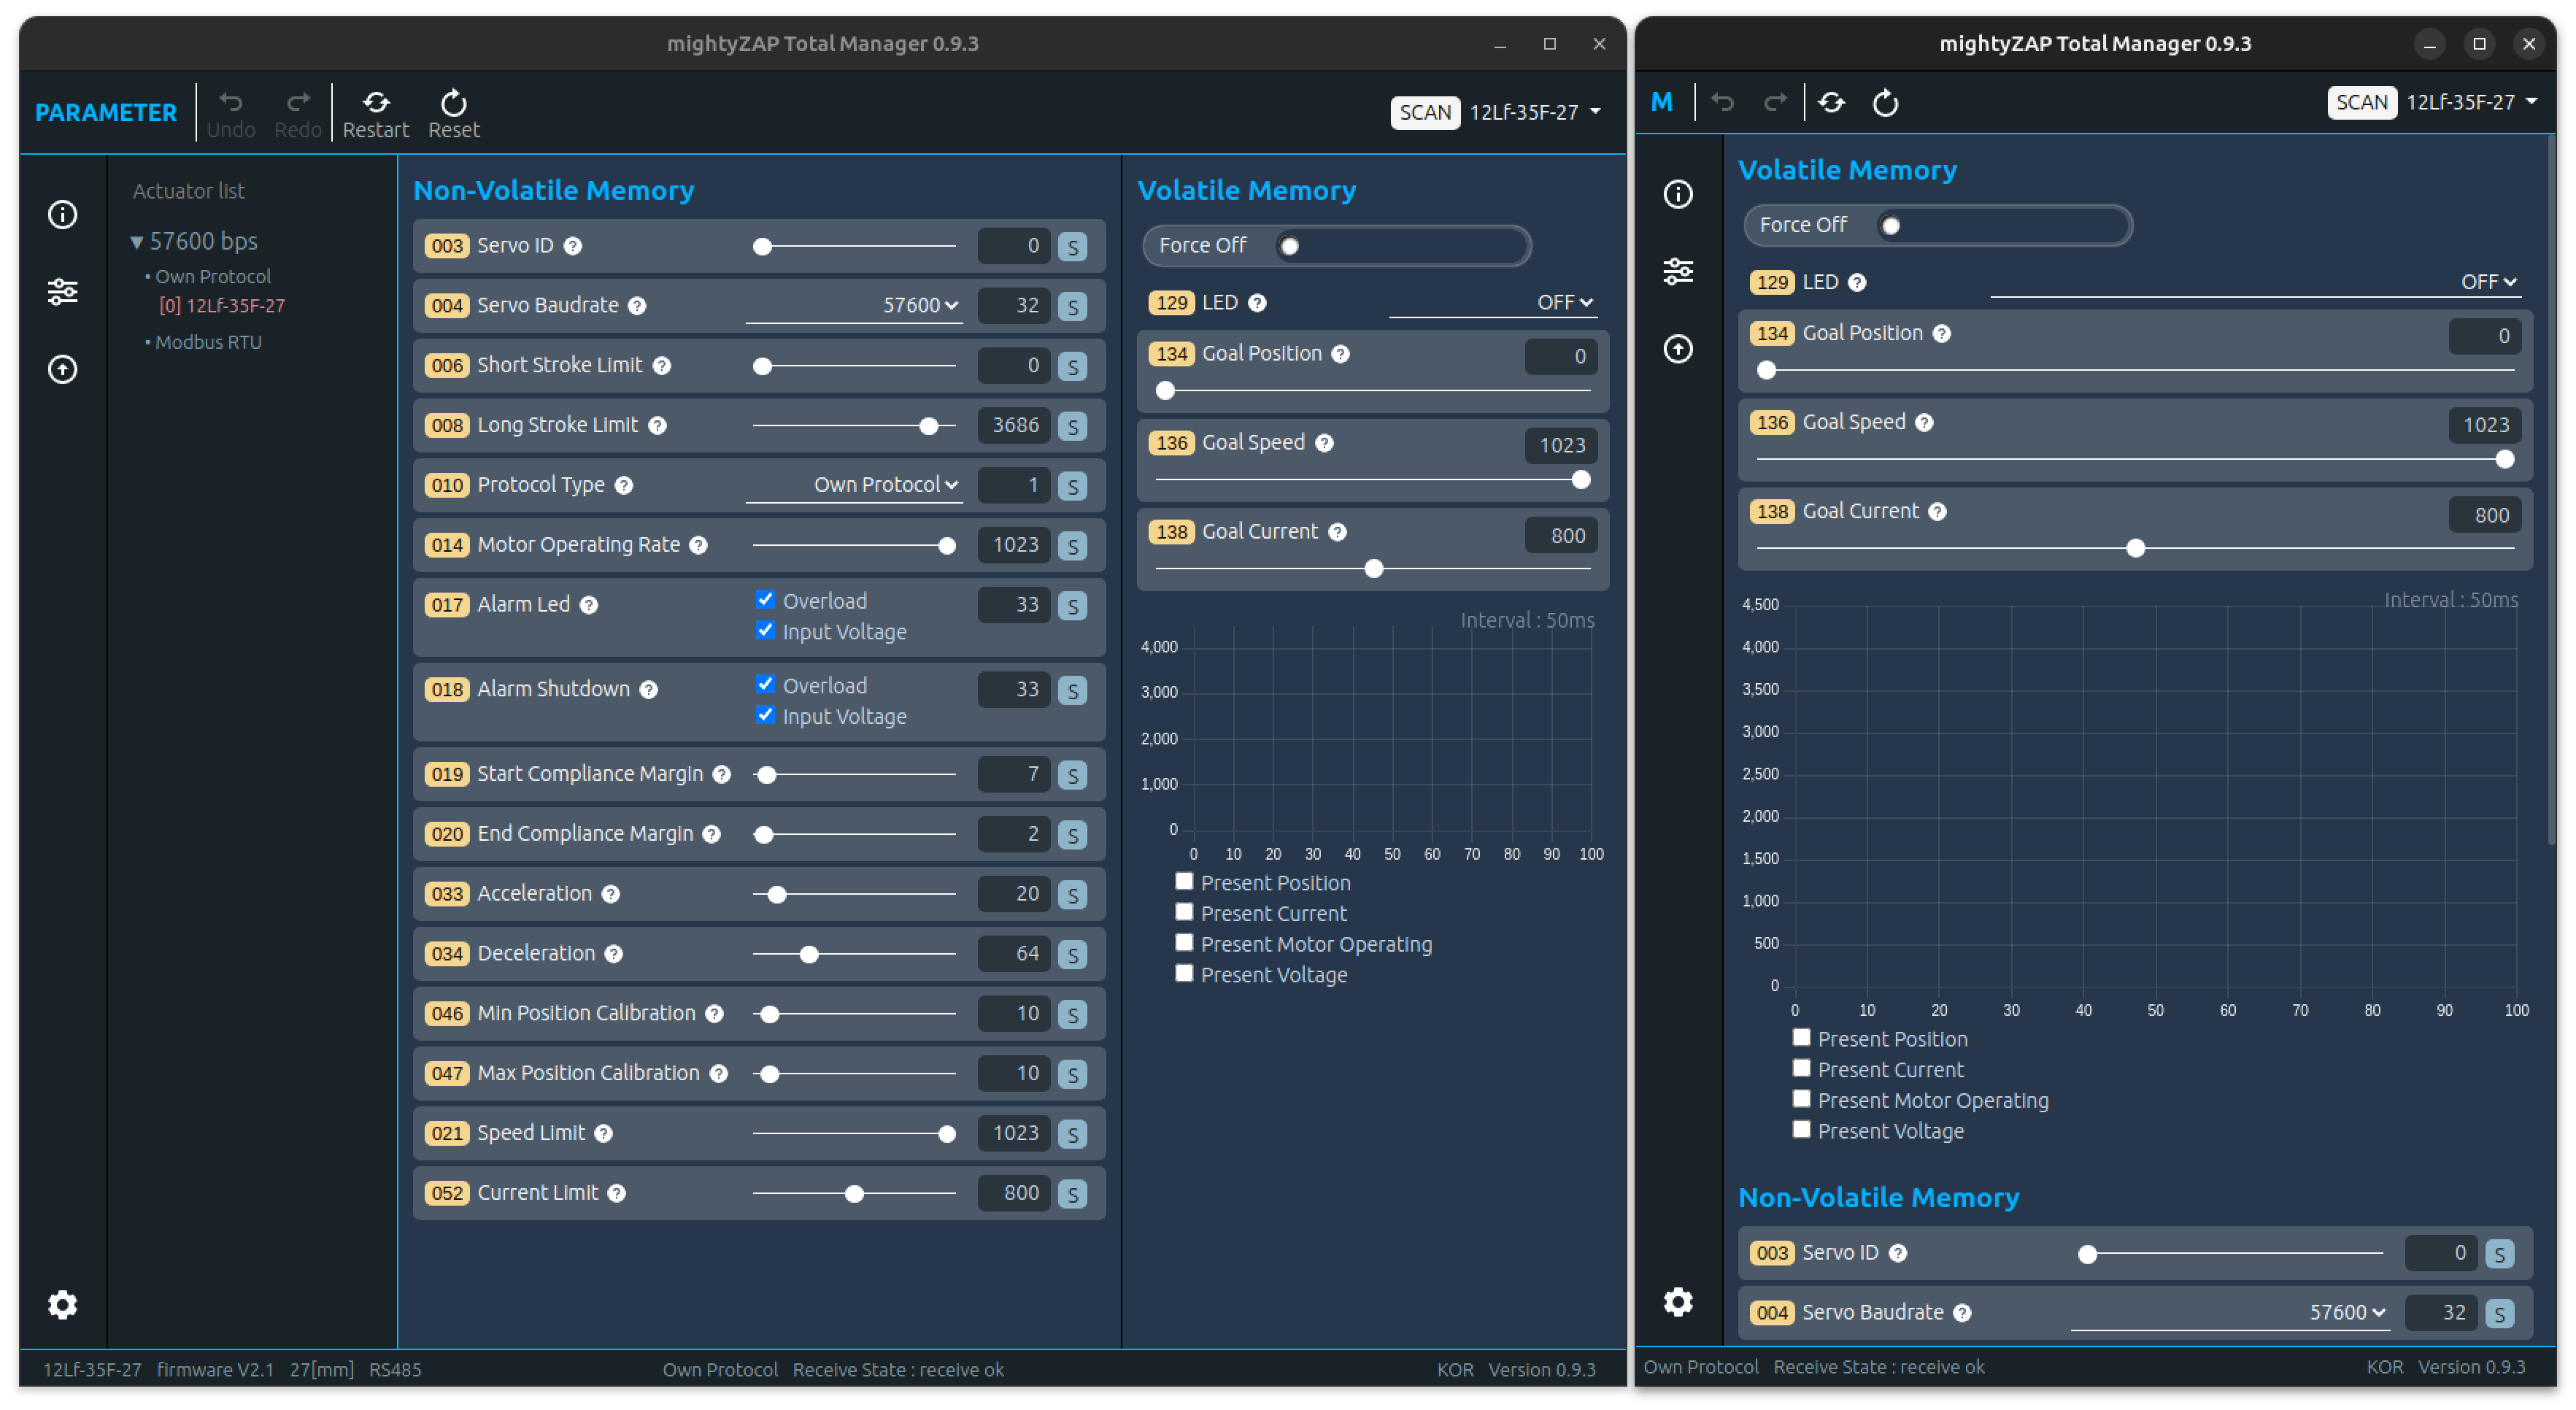
Task: Click the refresh Reset icon in right window
Action: (1885, 103)
